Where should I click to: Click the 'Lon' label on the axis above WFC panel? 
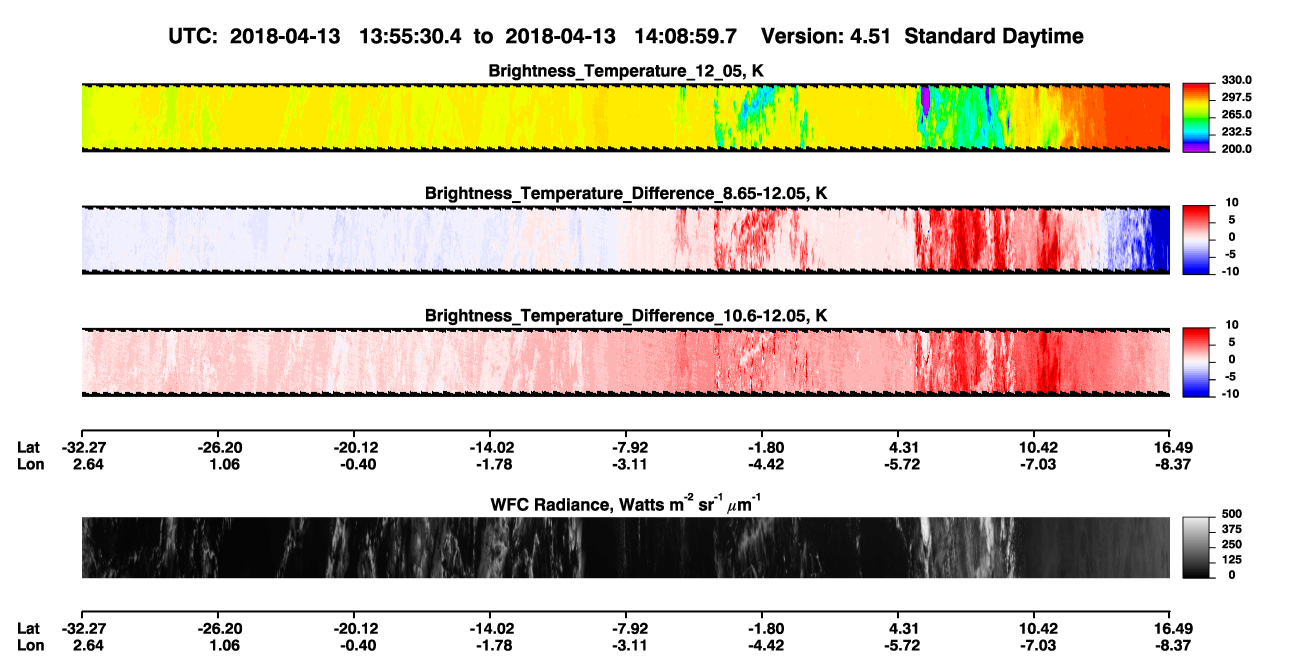(x=29, y=463)
